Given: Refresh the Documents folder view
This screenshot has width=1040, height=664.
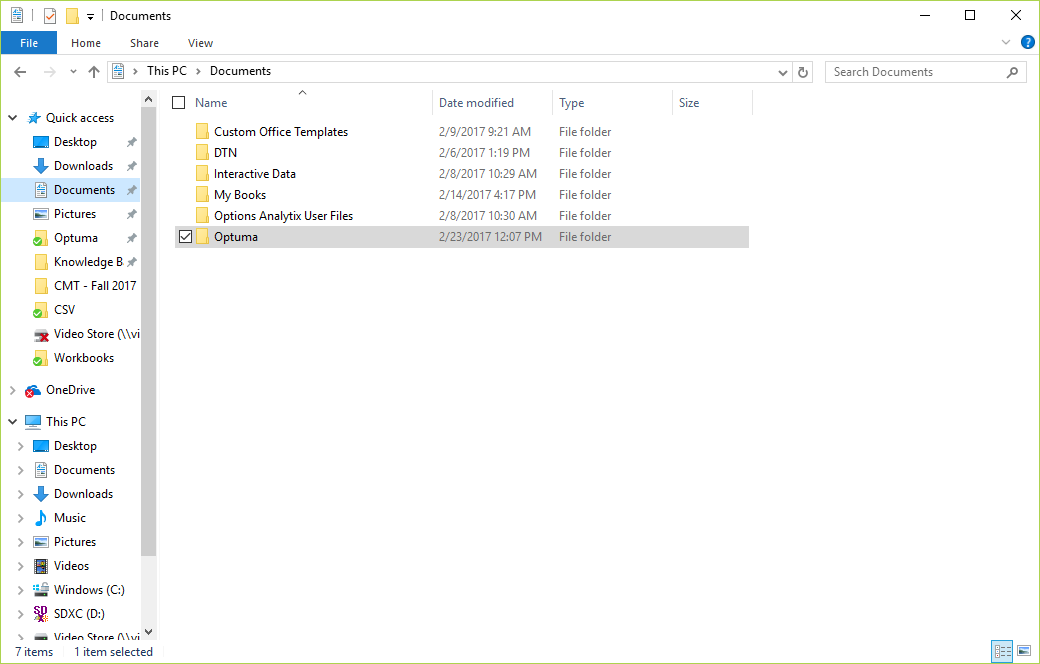Looking at the screenshot, I should [x=803, y=72].
